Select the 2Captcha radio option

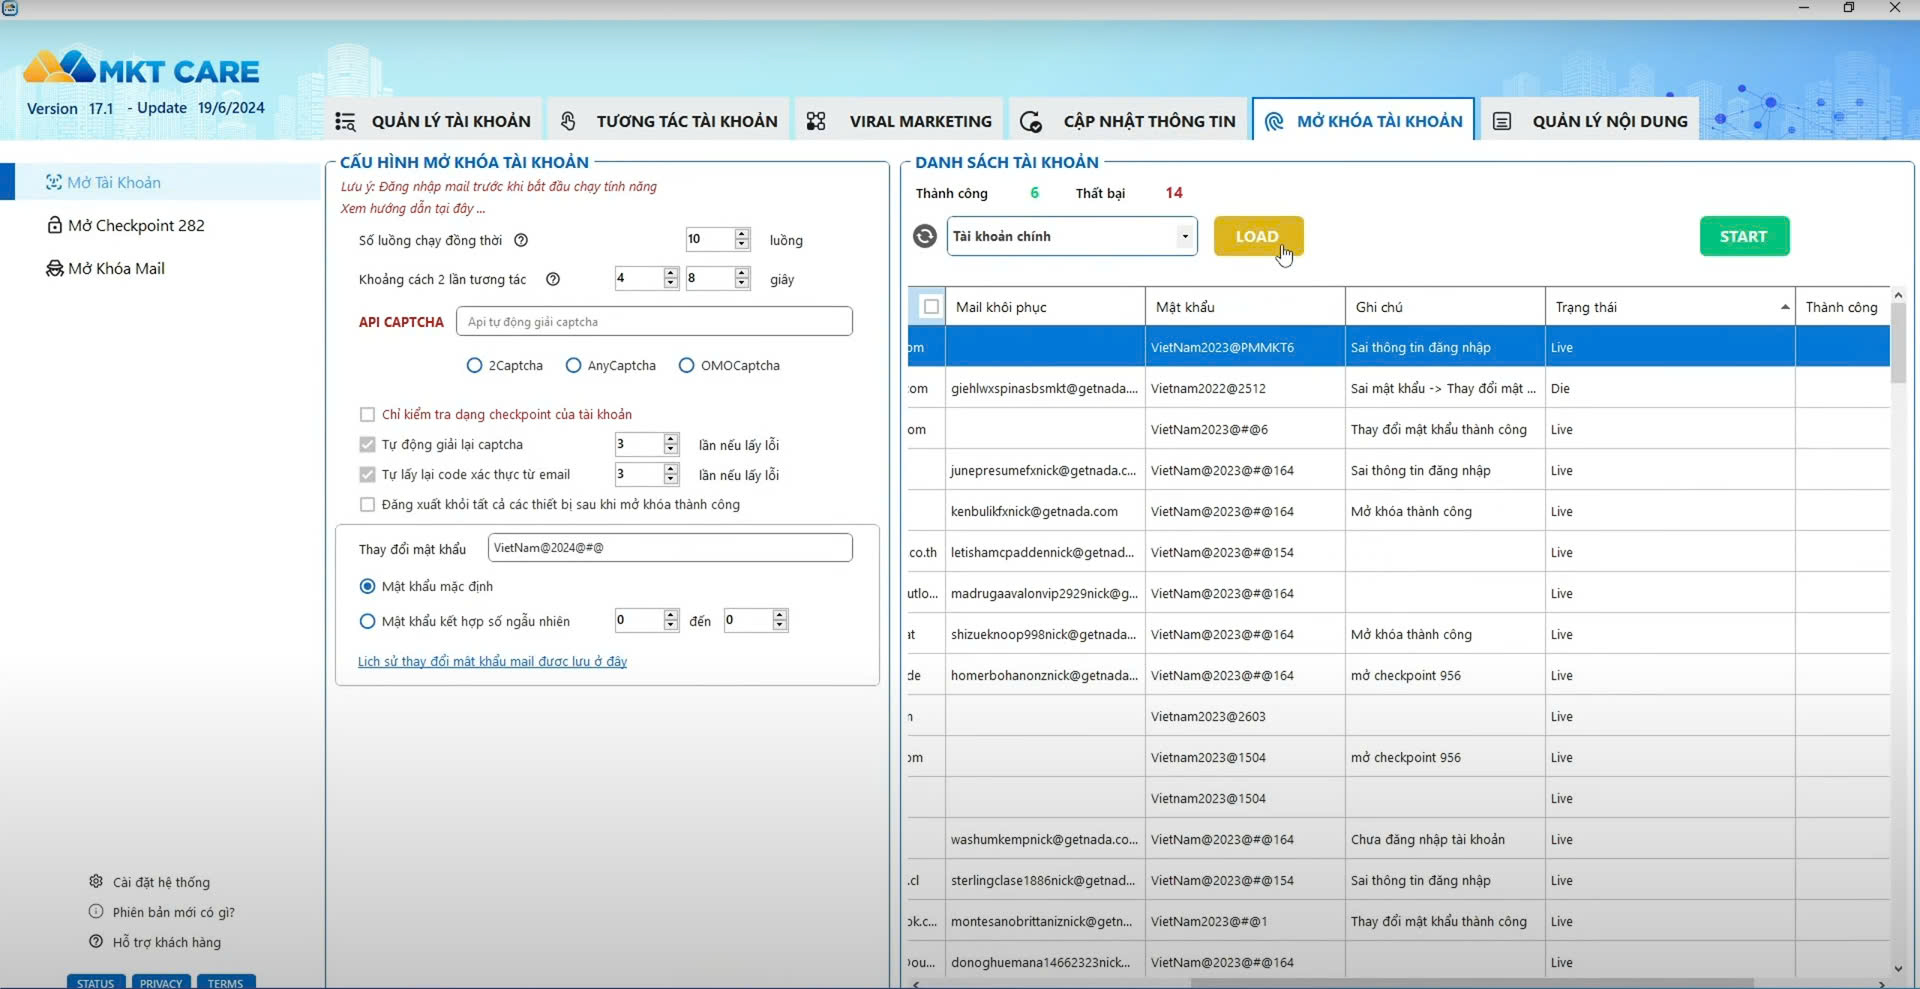pyautogui.click(x=474, y=366)
